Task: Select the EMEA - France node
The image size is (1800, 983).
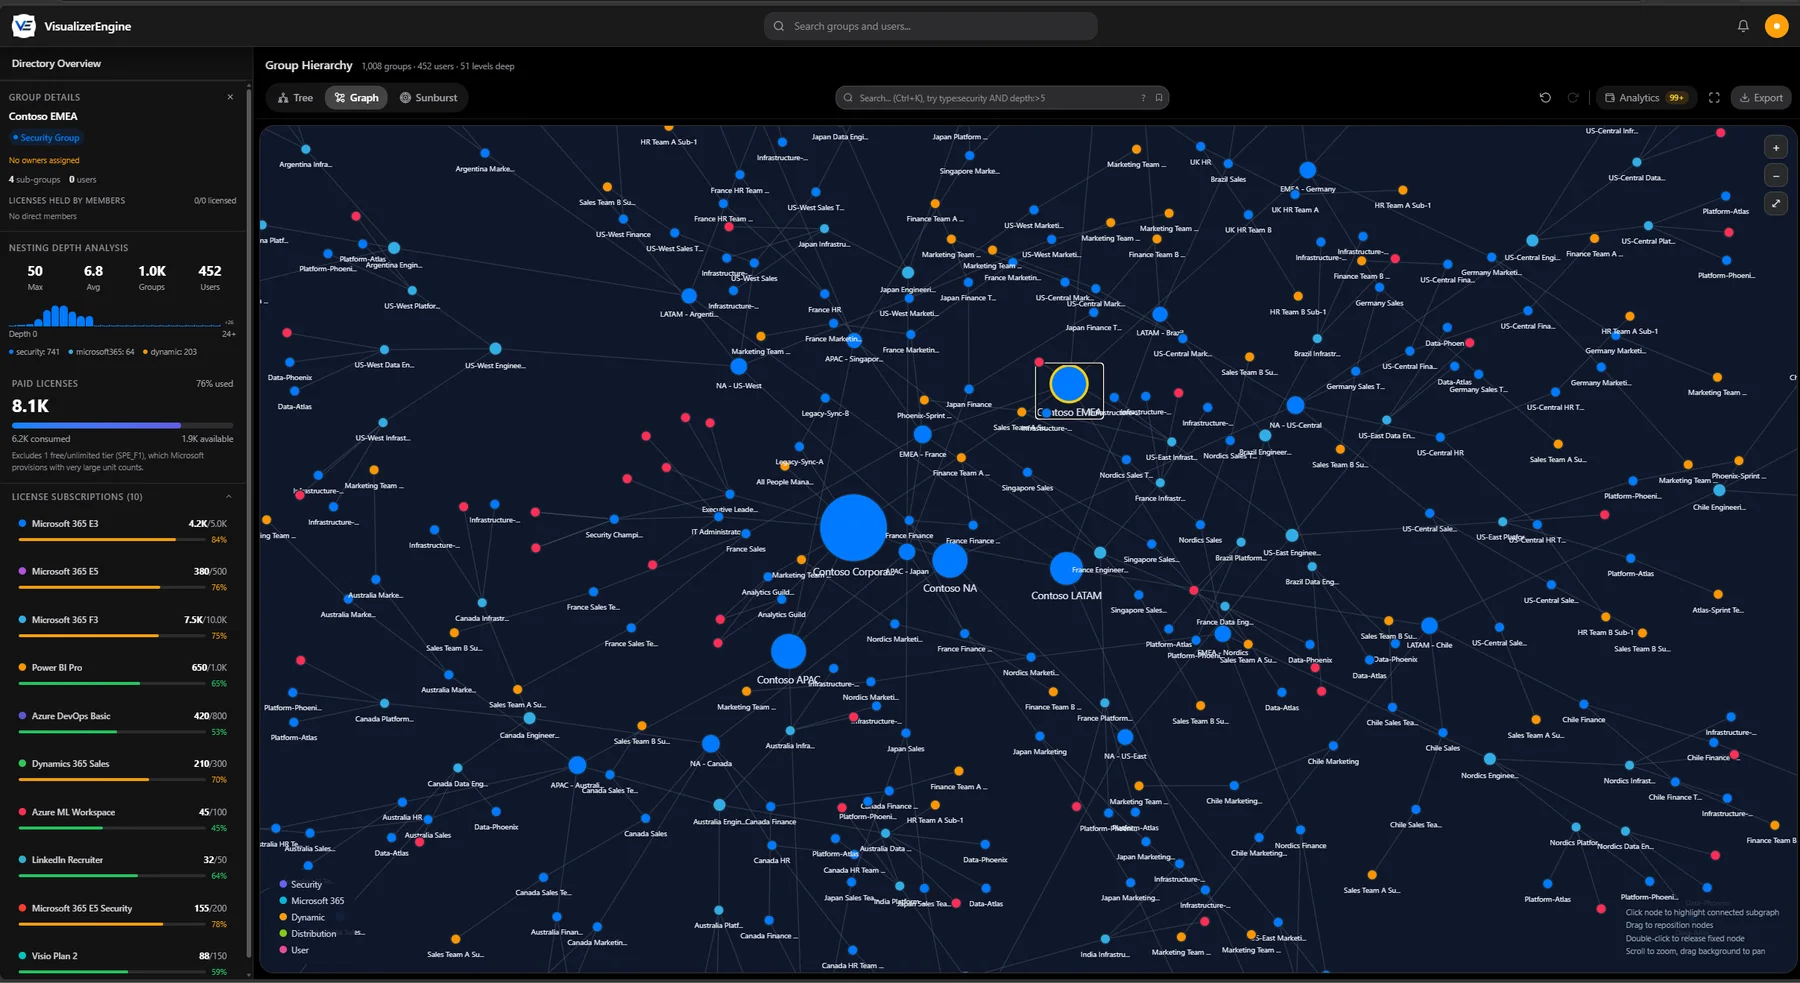Action: 922,435
